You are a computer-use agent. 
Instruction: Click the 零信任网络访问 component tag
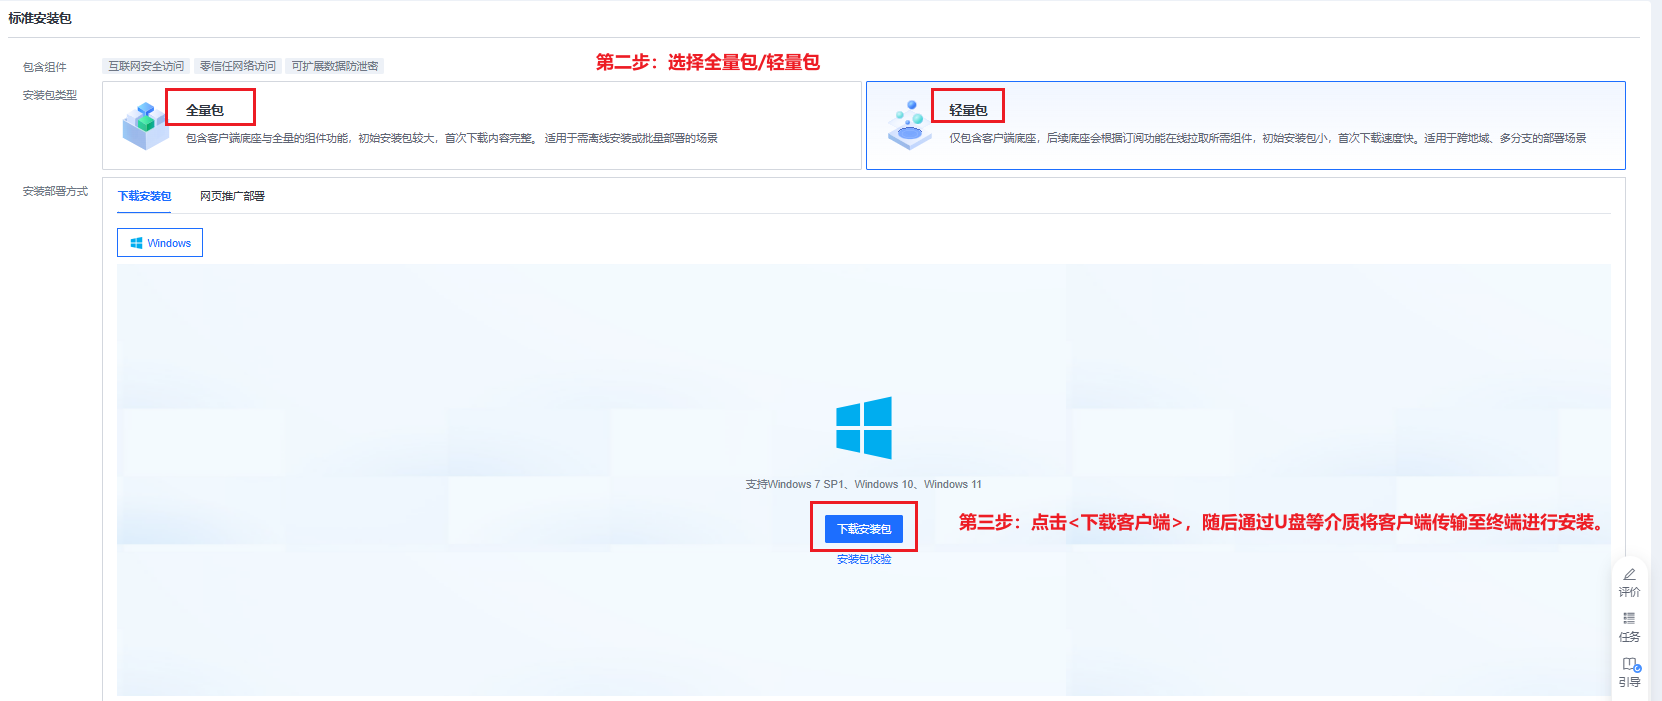pos(238,66)
